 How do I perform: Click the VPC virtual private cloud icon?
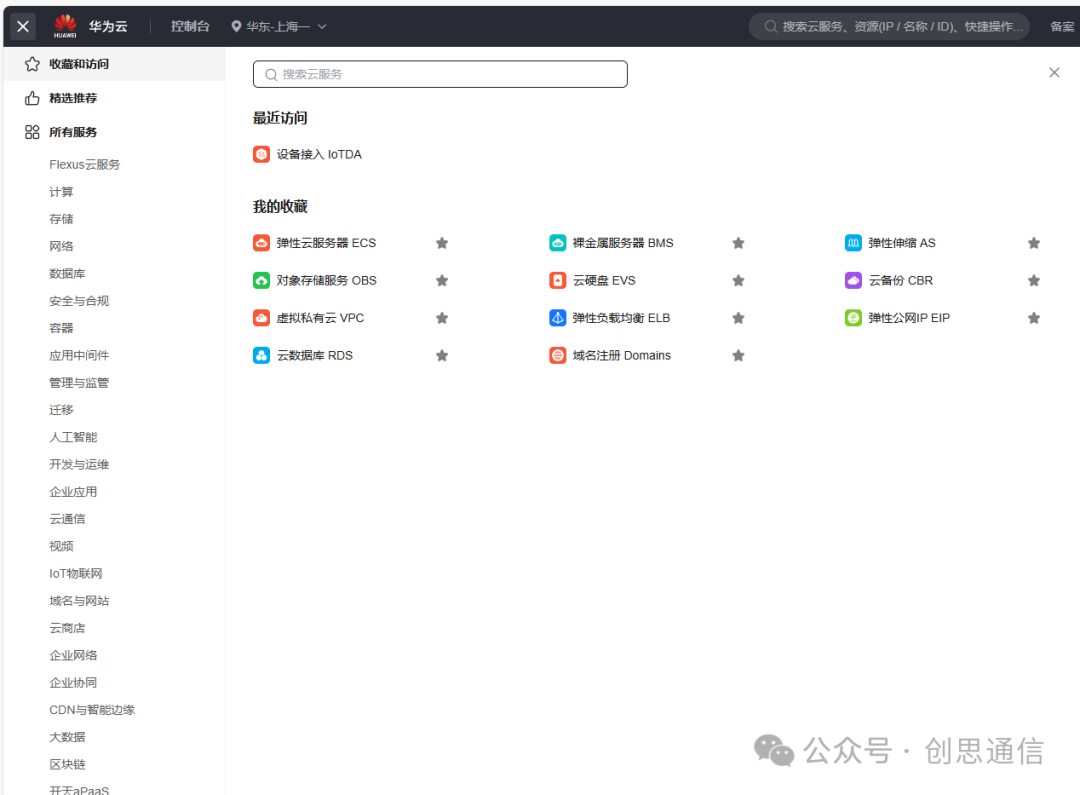(x=261, y=318)
